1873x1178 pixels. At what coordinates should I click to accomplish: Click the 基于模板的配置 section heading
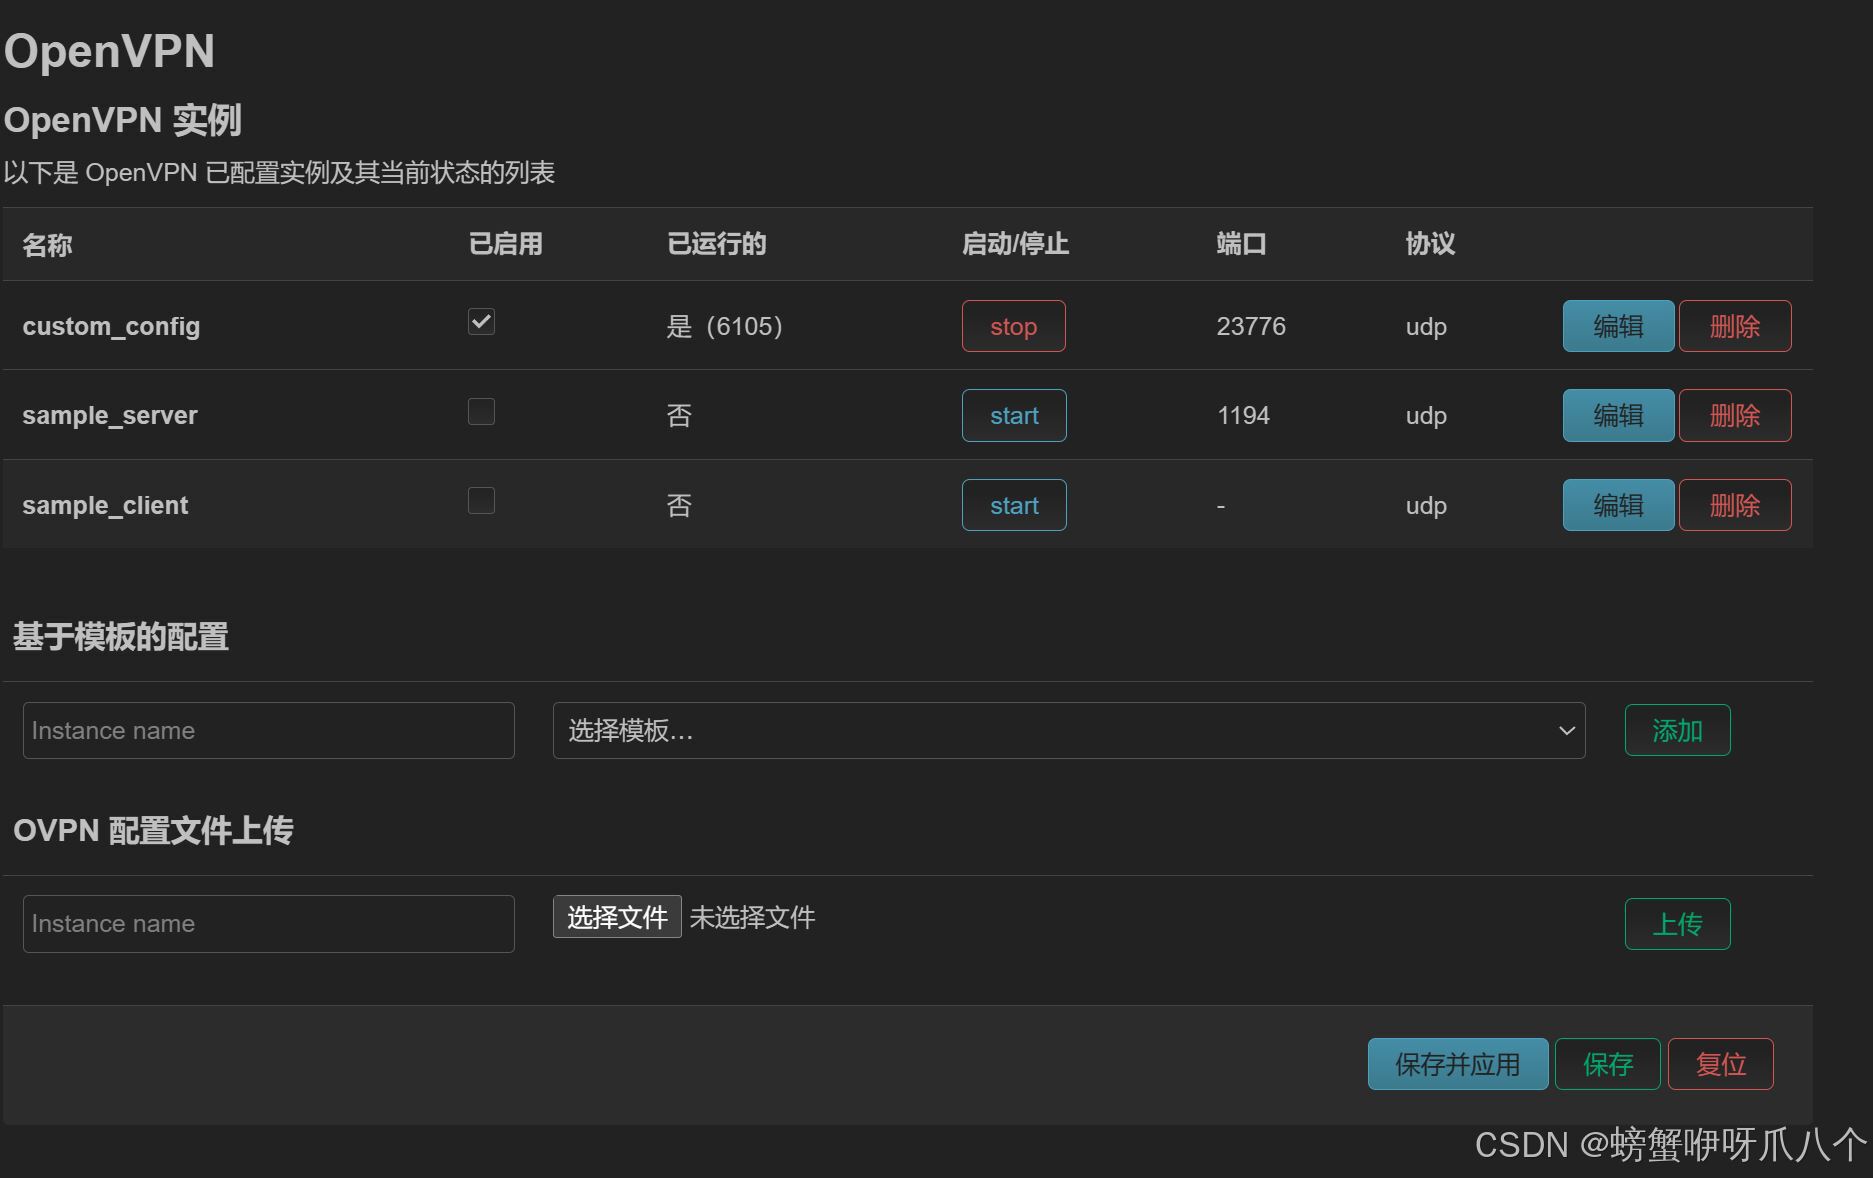click(x=121, y=637)
